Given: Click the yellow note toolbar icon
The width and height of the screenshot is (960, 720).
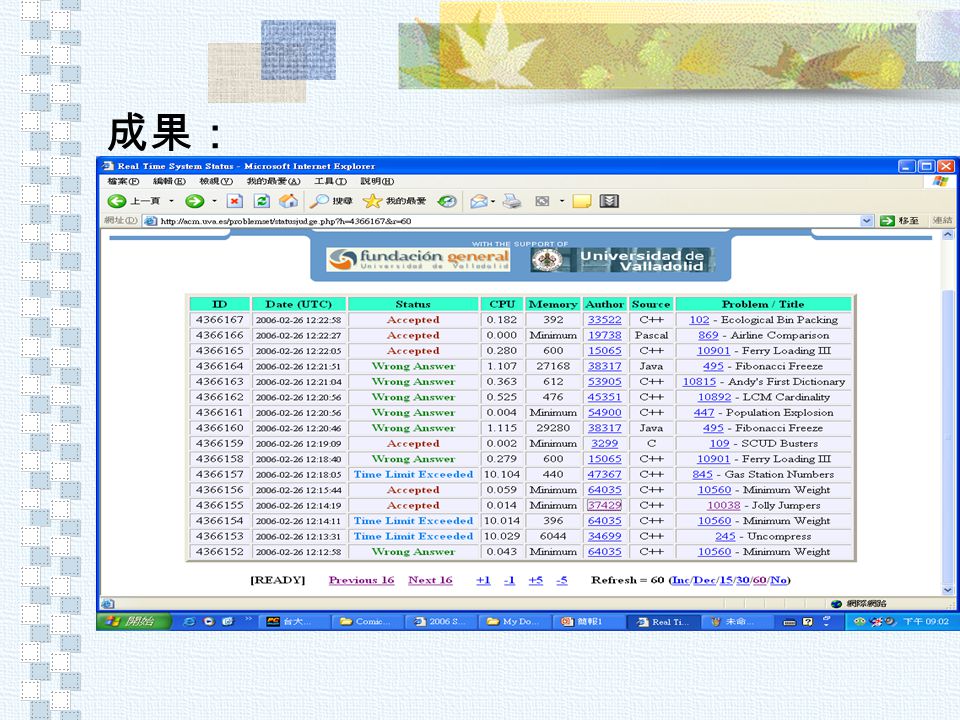Looking at the screenshot, I should click(582, 201).
